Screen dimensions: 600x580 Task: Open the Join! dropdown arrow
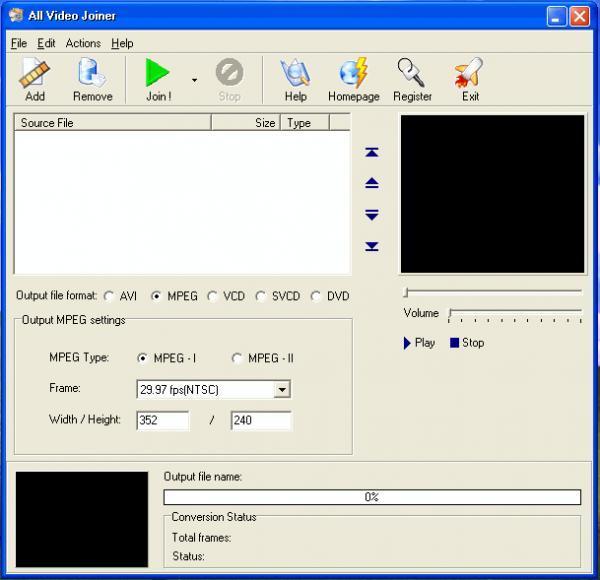[194, 80]
